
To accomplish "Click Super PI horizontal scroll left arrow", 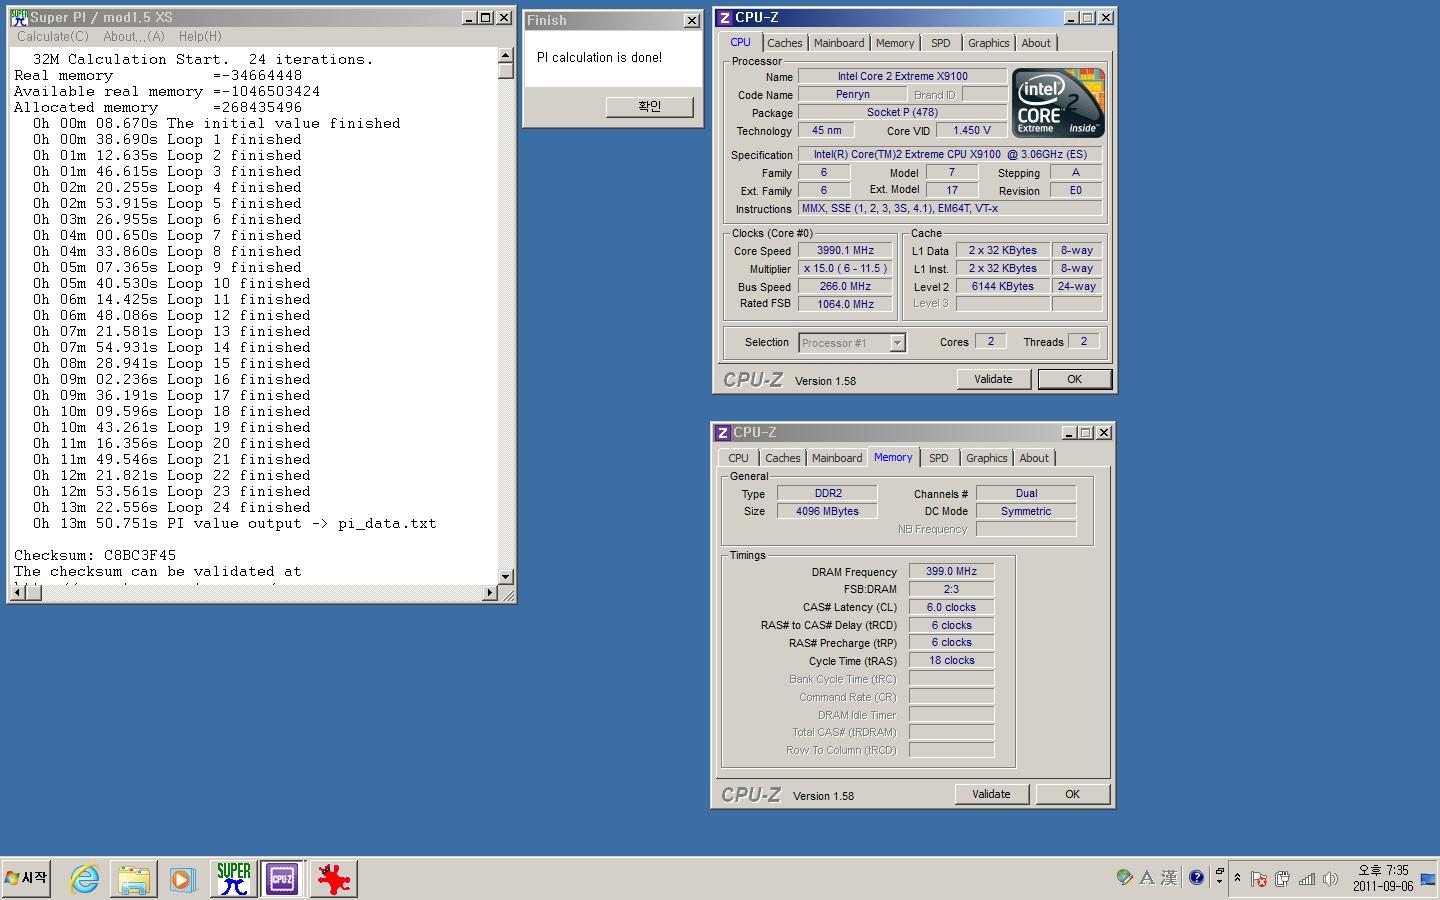I will [17, 593].
